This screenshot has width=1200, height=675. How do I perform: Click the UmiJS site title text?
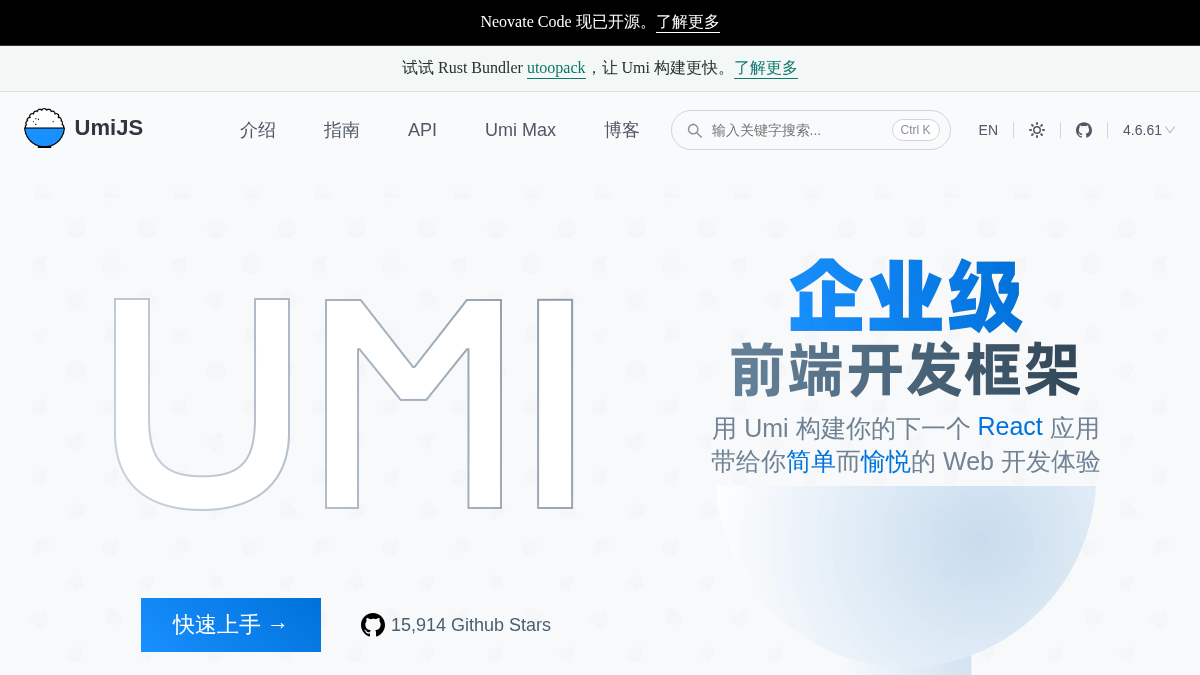109,128
